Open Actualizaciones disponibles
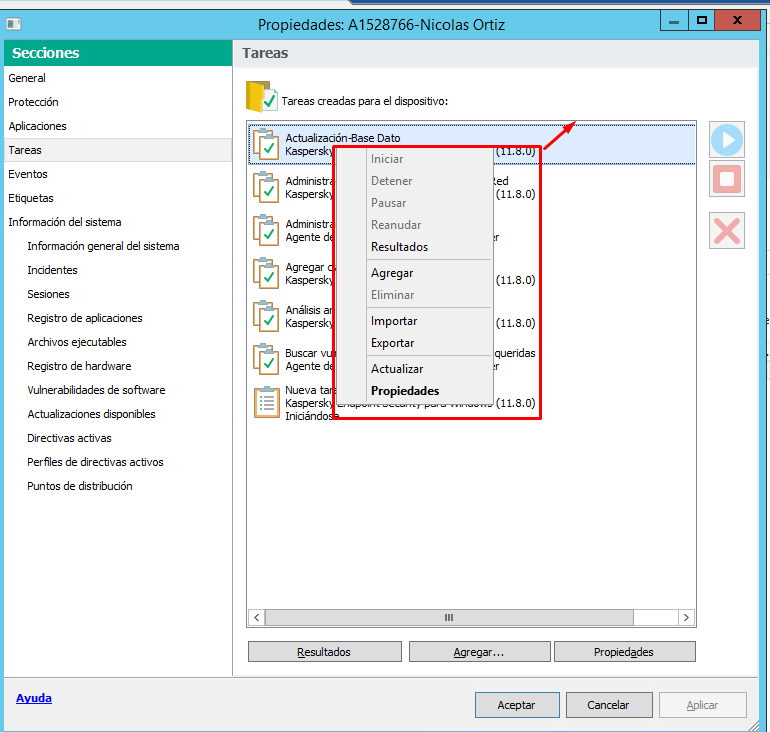The height and width of the screenshot is (732, 770). pos(91,414)
